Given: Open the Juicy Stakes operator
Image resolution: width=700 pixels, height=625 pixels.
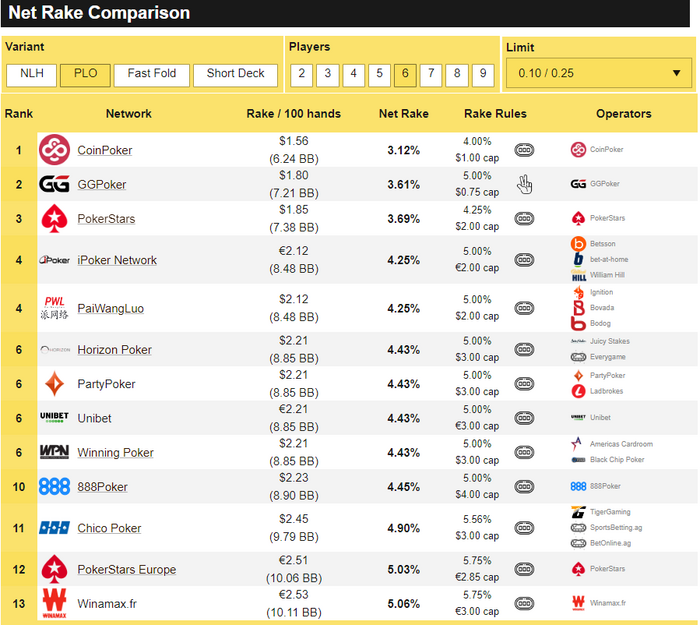Looking at the screenshot, I should 600,342.
